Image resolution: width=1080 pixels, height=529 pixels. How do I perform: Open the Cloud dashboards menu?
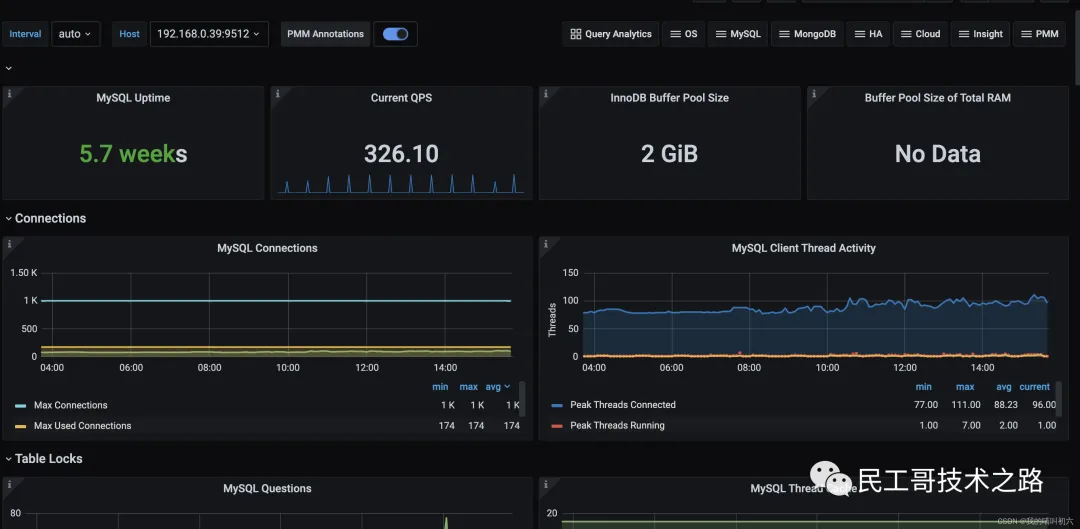(920, 34)
